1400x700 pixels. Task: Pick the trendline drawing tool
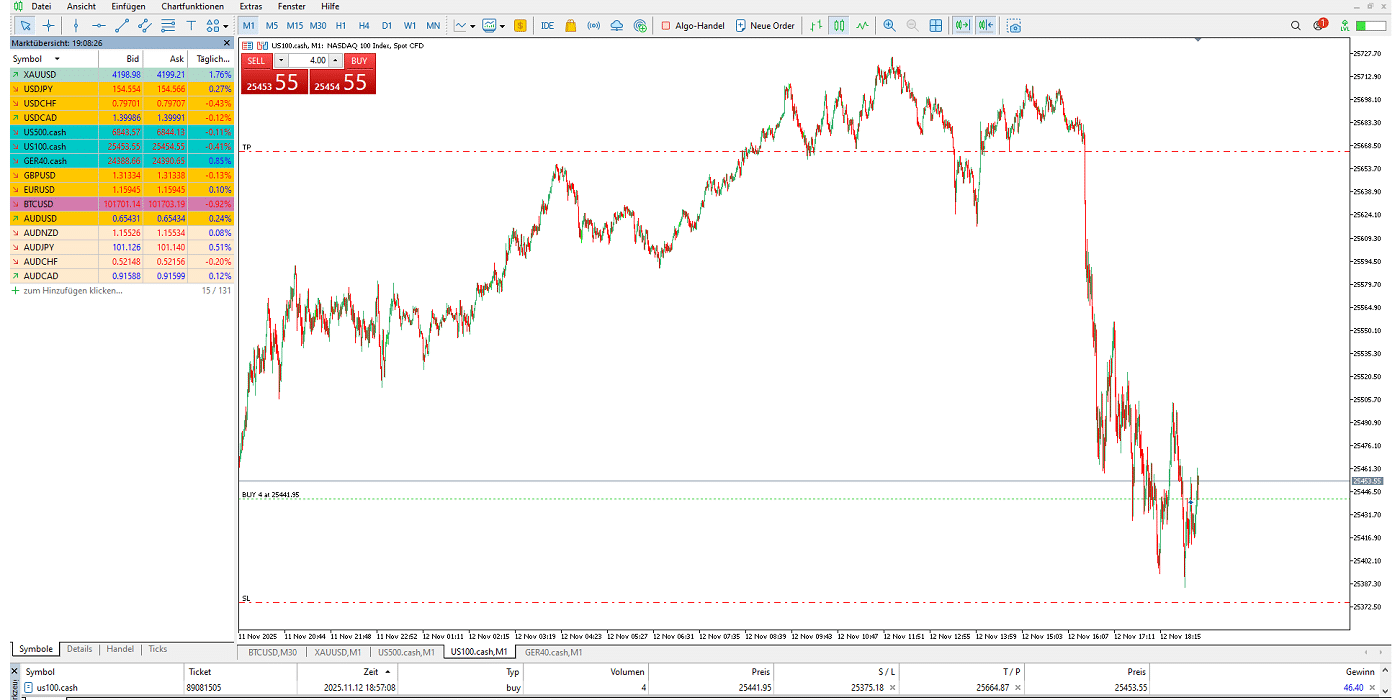coord(122,25)
